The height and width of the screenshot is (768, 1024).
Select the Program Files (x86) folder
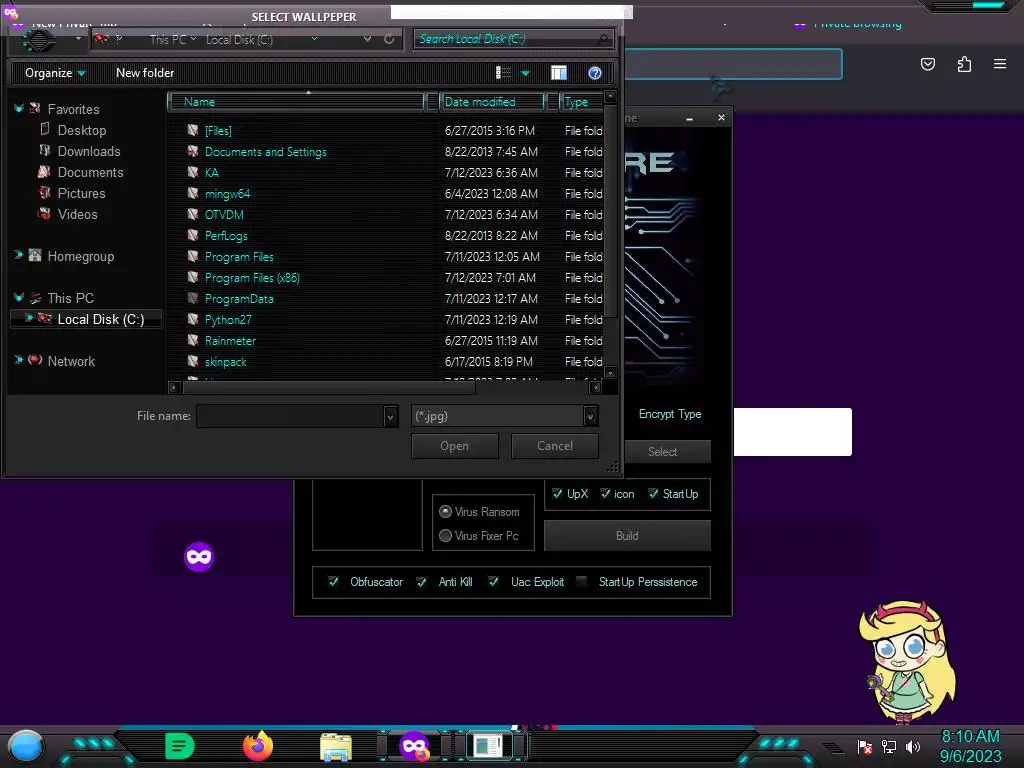(x=252, y=278)
